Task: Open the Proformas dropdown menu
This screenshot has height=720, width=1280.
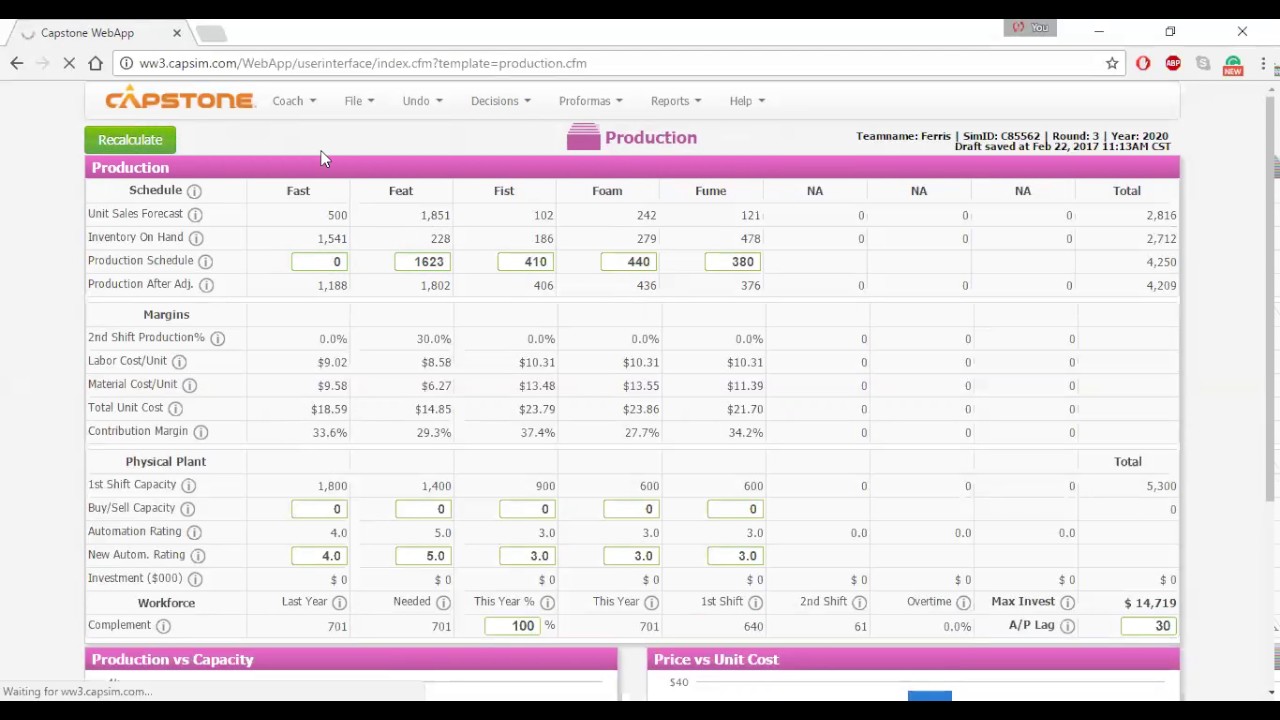Action: [590, 101]
